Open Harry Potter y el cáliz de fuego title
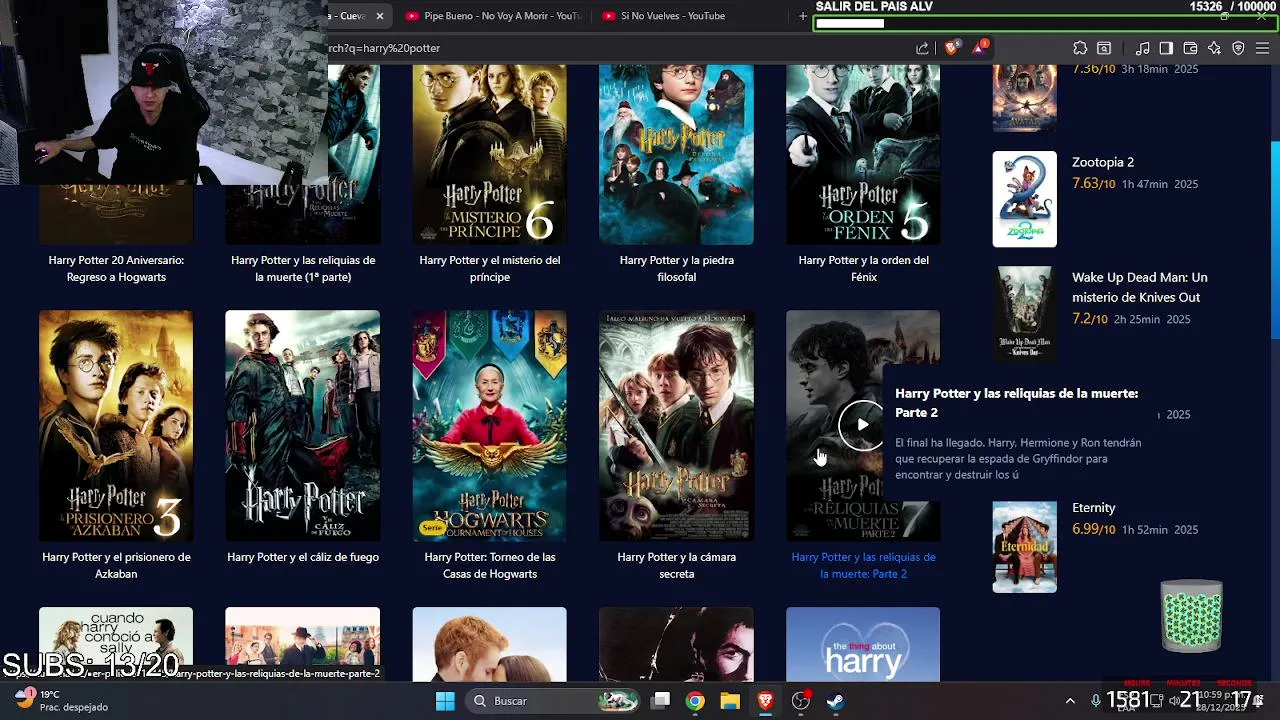The image size is (1280, 720). [x=303, y=557]
